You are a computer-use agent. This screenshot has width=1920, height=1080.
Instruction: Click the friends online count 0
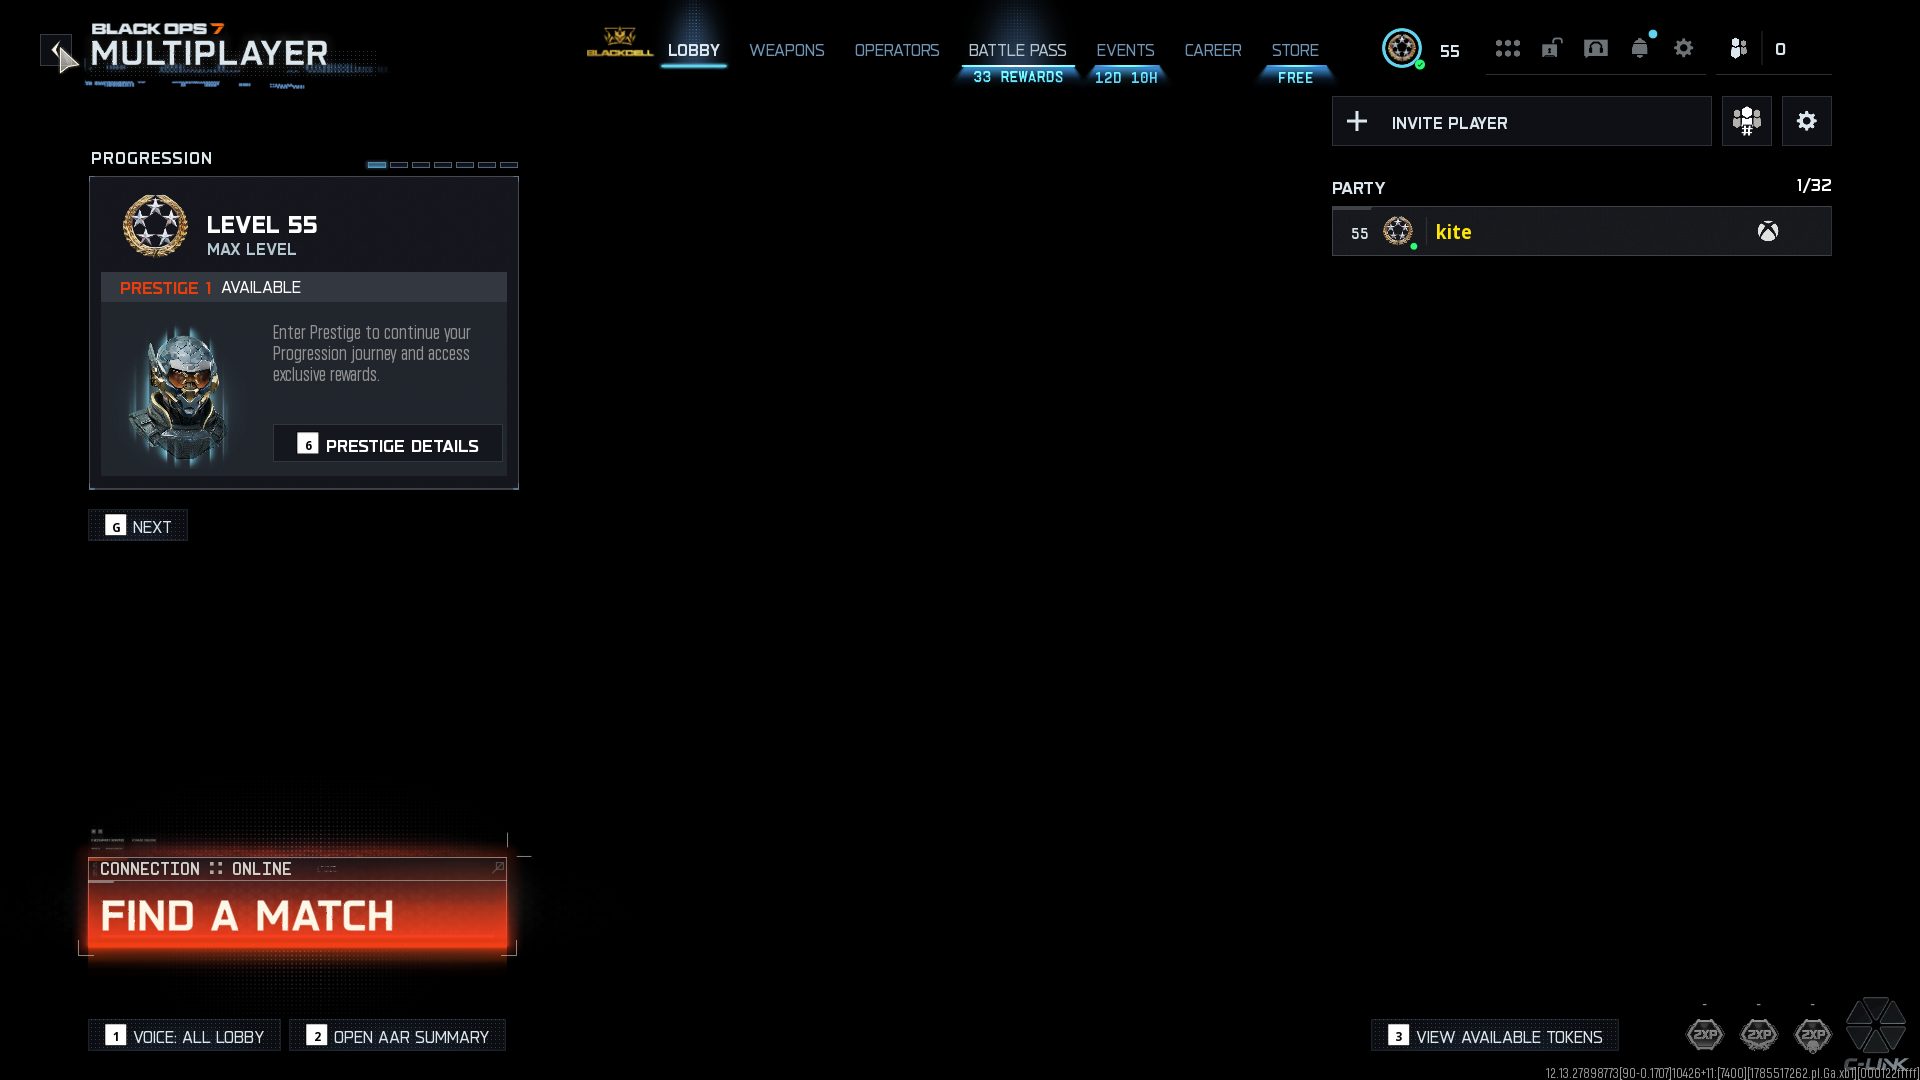pos(1780,49)
